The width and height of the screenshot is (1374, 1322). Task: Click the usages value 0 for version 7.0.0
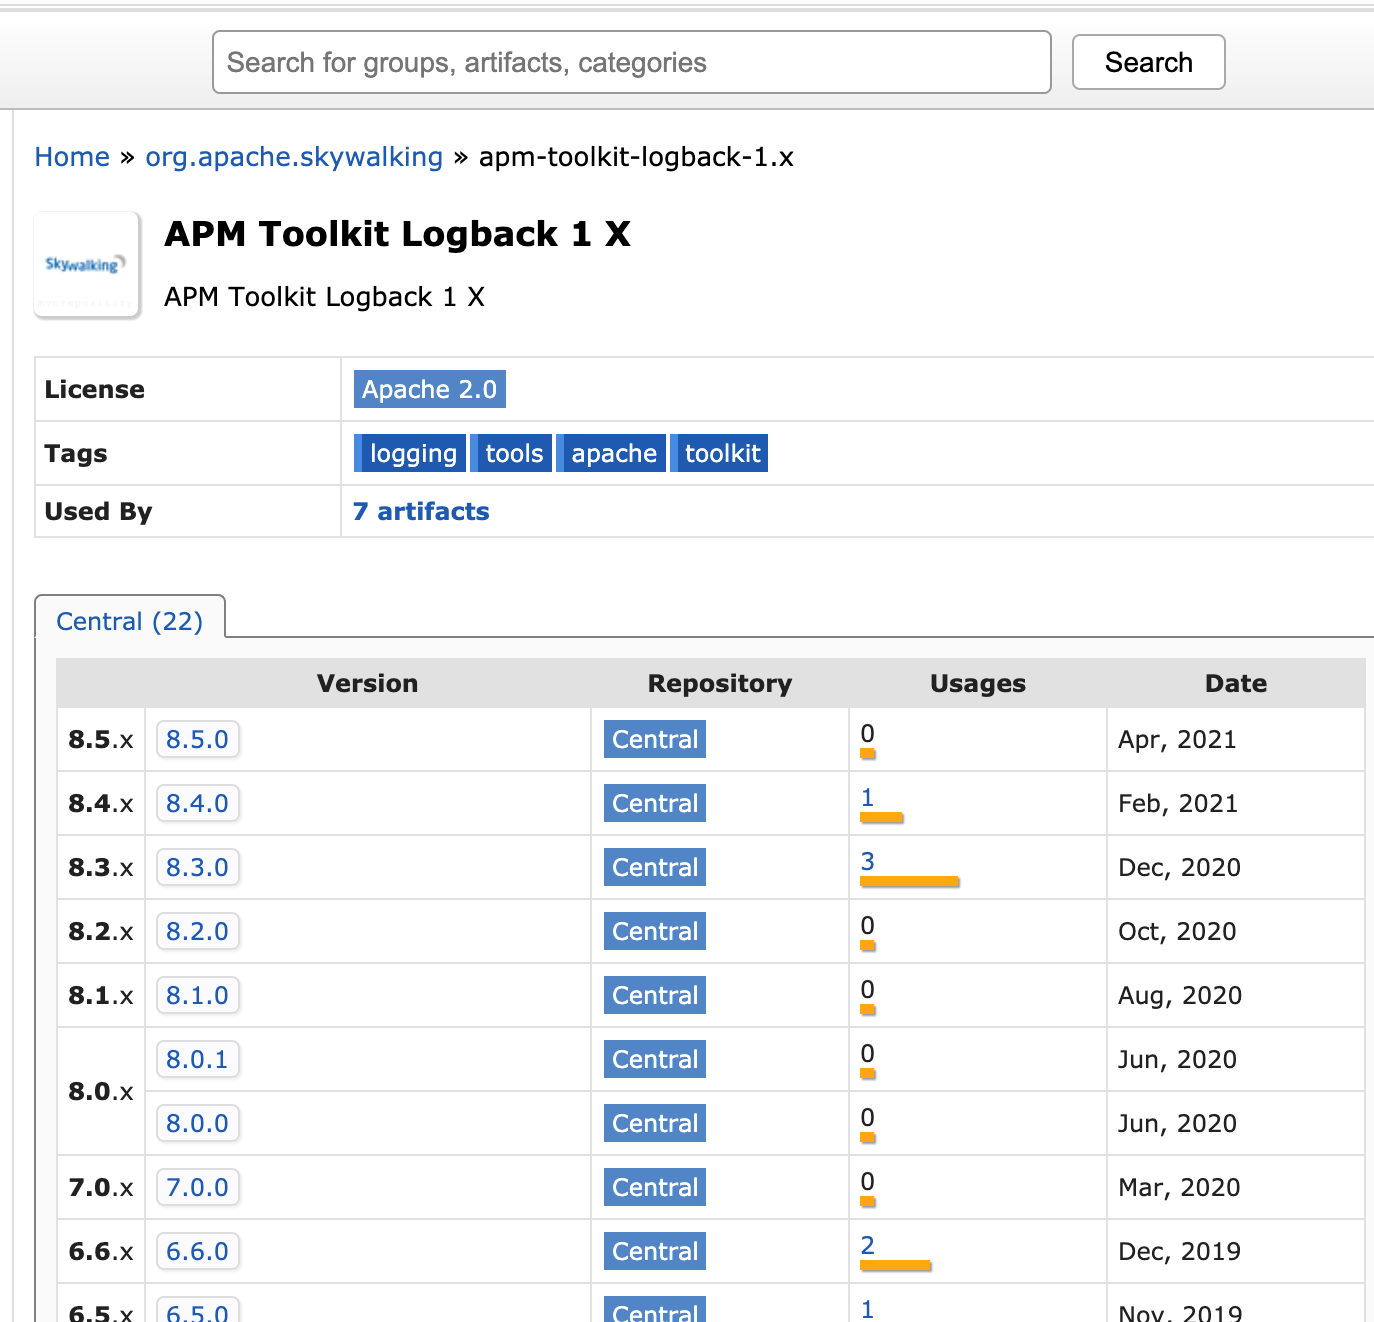(868, 1181)
